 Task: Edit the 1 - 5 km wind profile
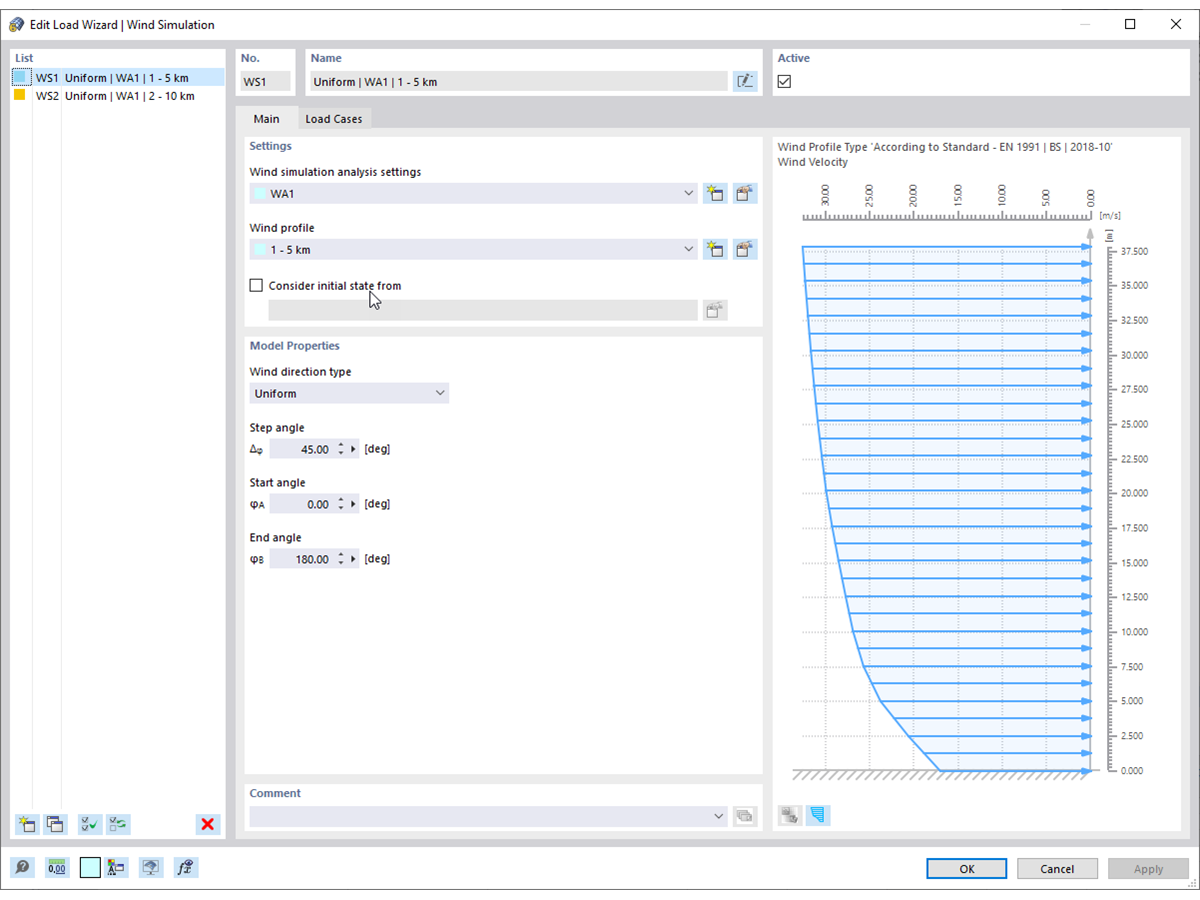pyautogui.click(x=745, y=250)
